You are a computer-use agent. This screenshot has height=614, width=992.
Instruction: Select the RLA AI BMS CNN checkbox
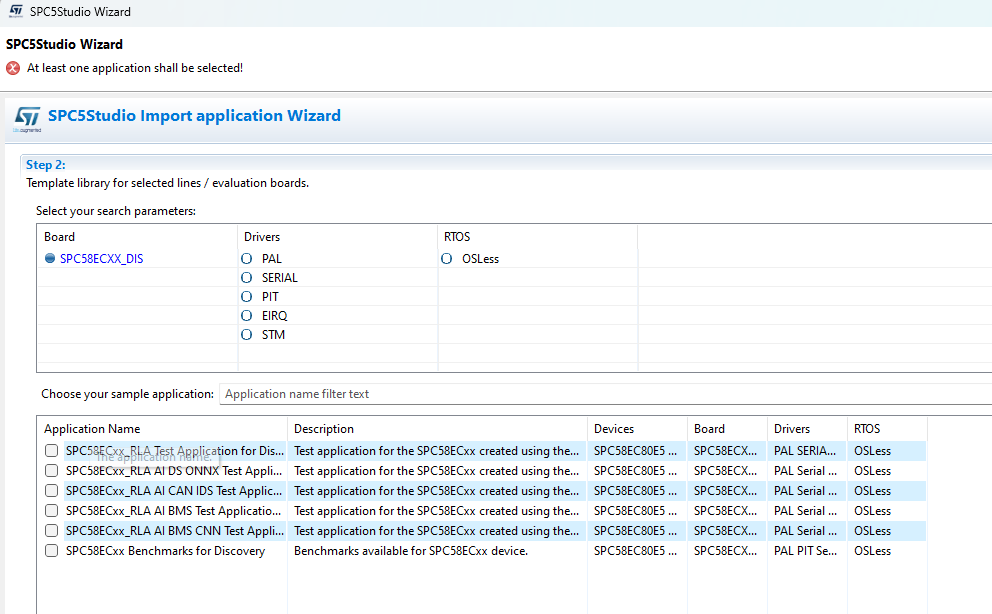click(51, 531)
